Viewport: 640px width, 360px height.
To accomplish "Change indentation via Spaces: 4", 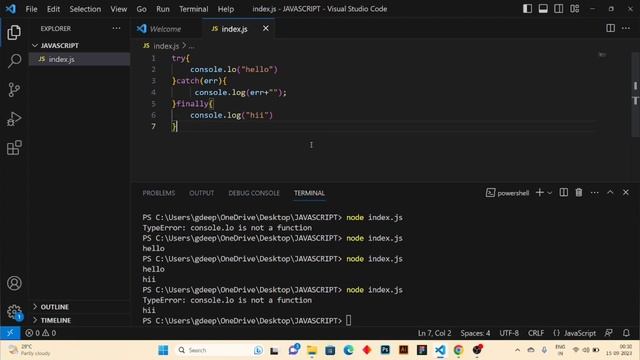I will (x=475, y=333).
